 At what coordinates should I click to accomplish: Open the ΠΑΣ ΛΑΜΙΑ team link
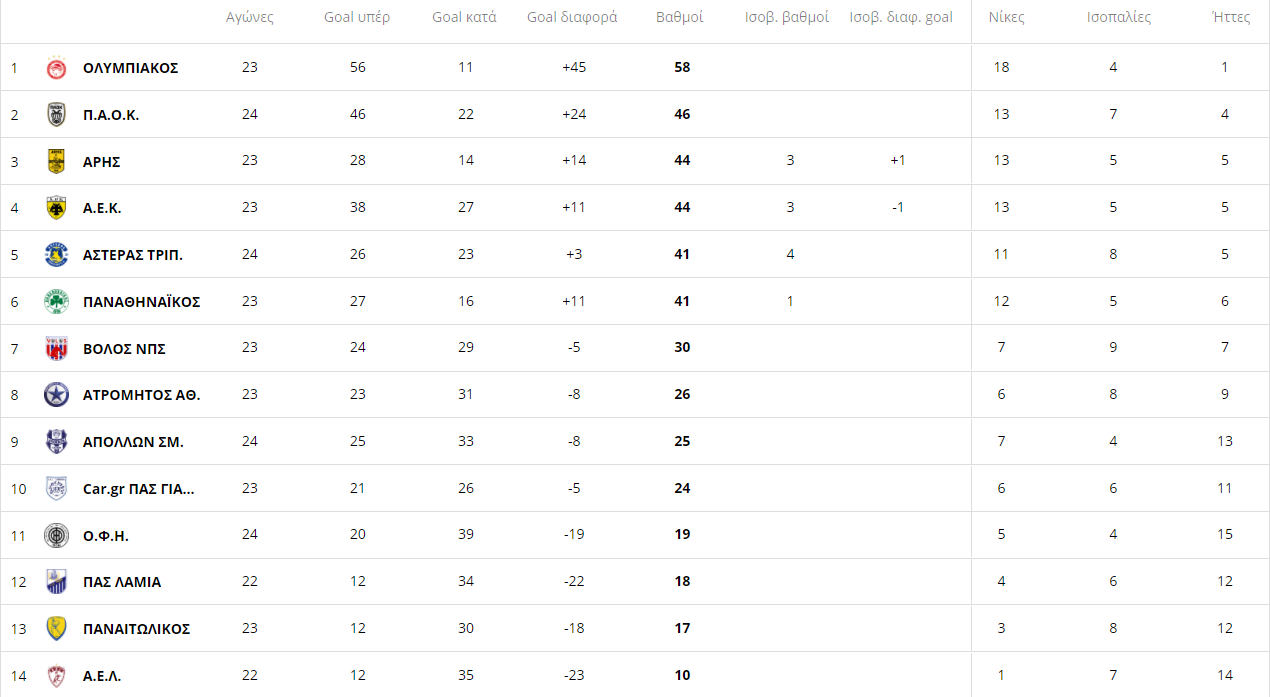(x=122, y=582)
